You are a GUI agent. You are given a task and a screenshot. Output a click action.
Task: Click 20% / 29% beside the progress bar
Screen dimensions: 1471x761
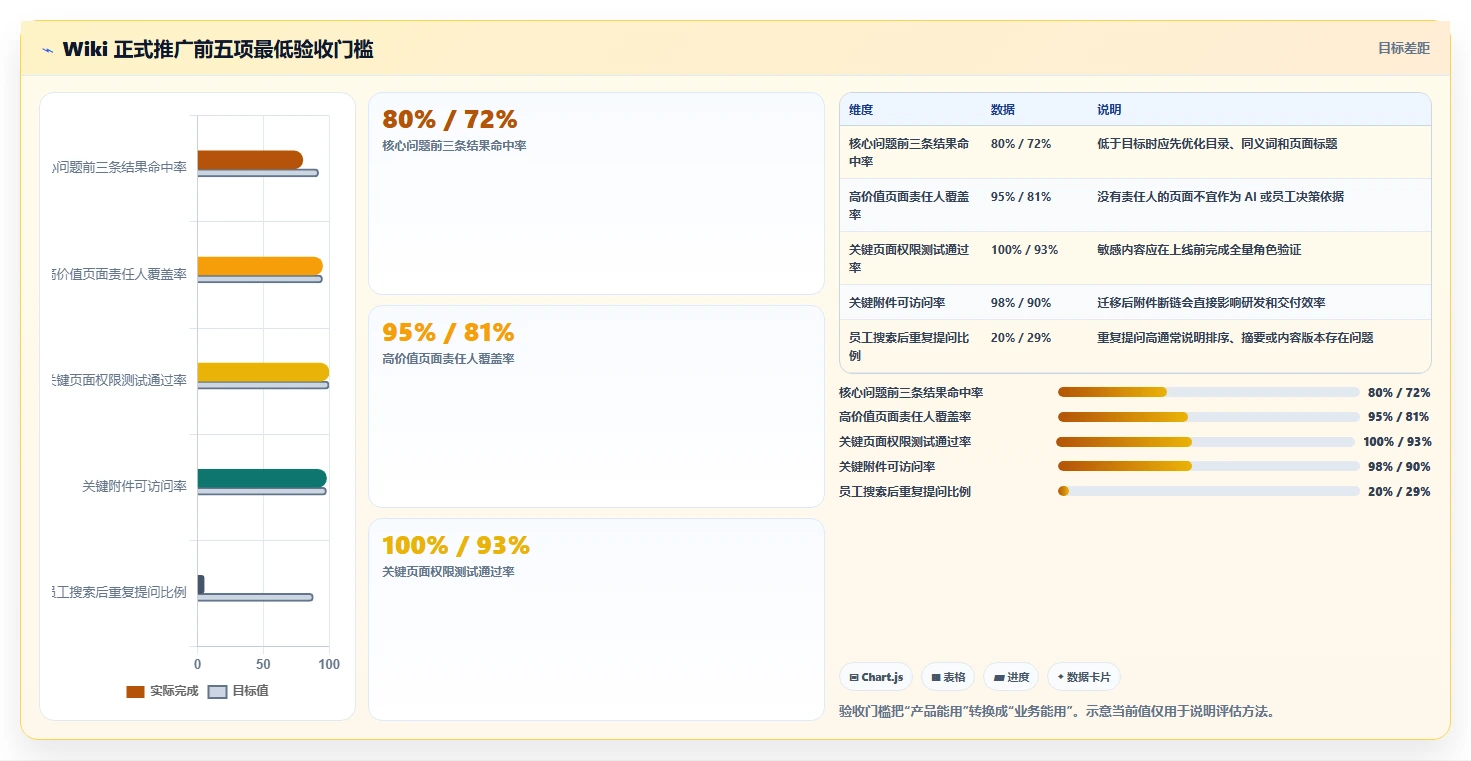(1399, 492)
